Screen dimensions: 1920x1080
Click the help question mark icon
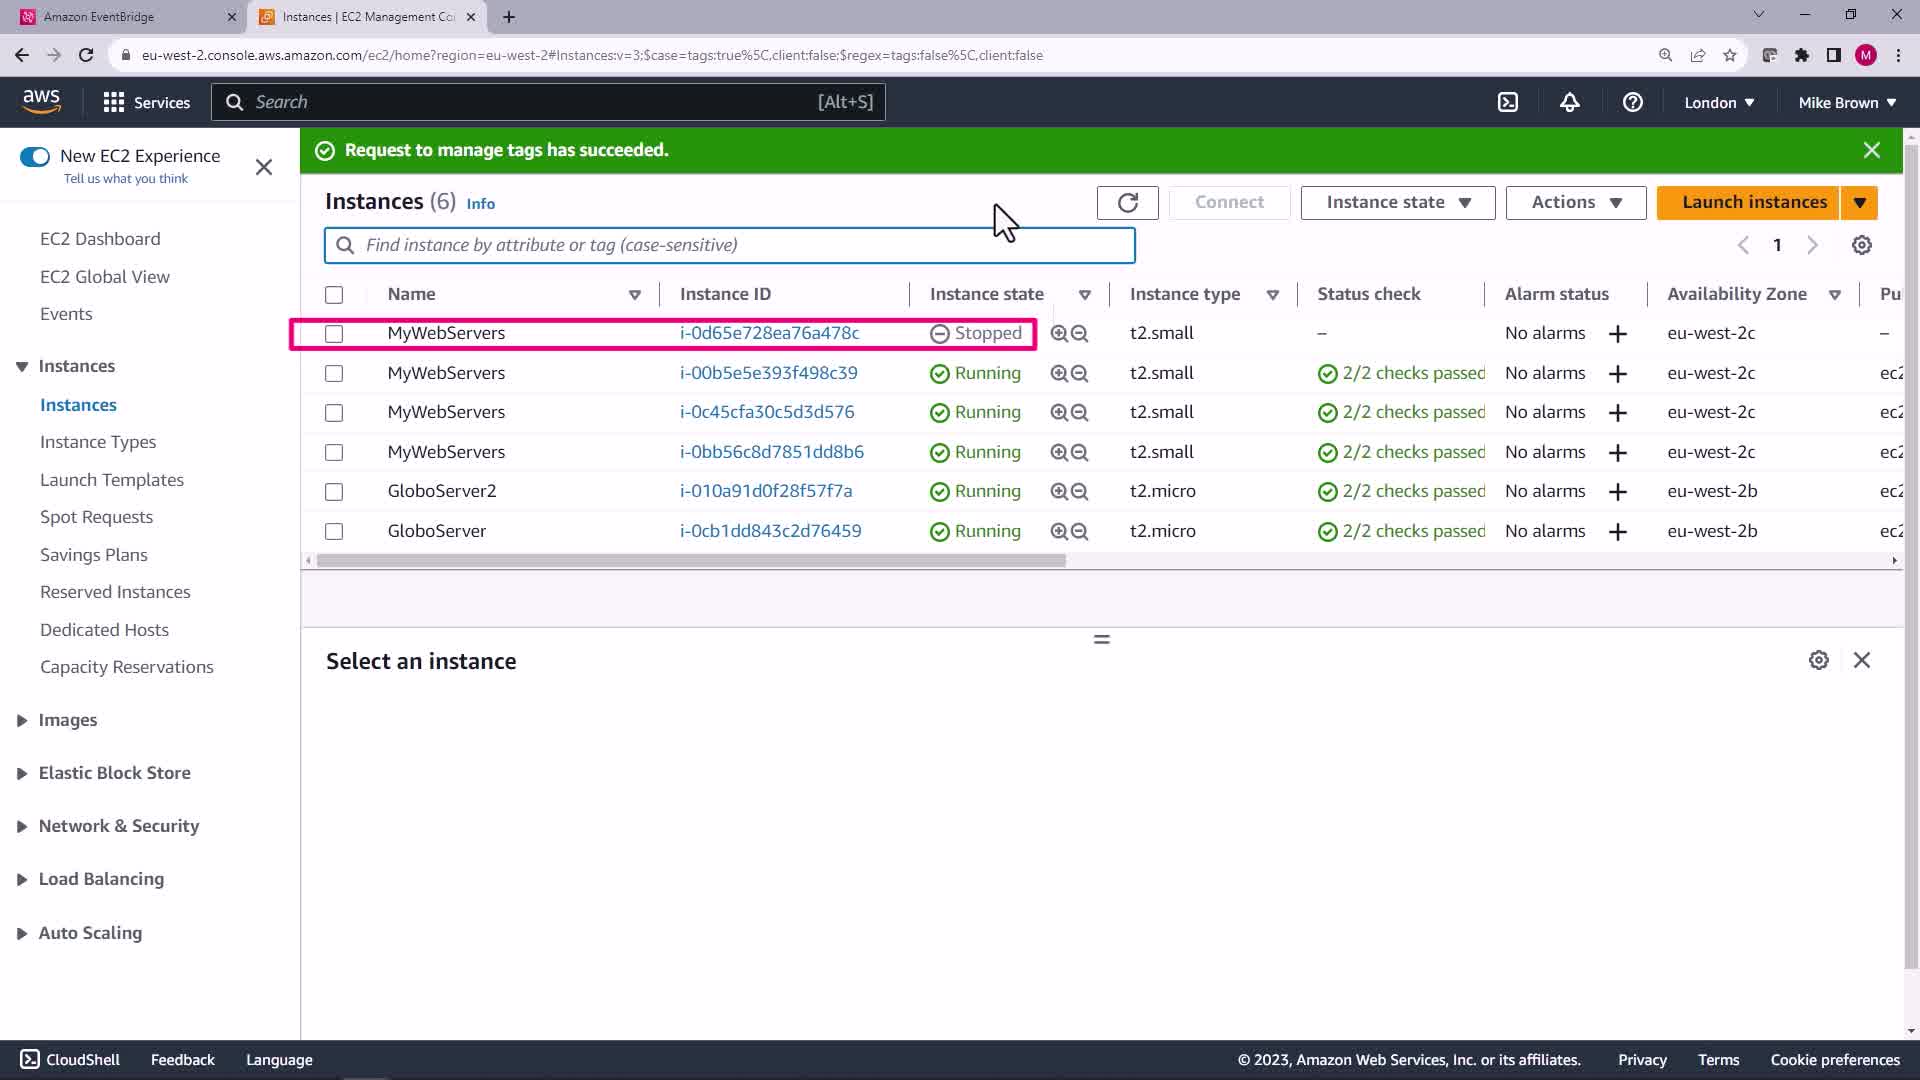tap(1632, 102)
